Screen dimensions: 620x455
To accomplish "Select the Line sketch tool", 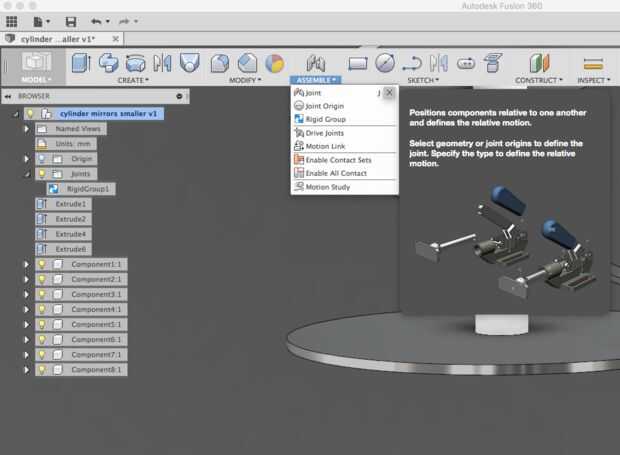I will coord(412,64).
